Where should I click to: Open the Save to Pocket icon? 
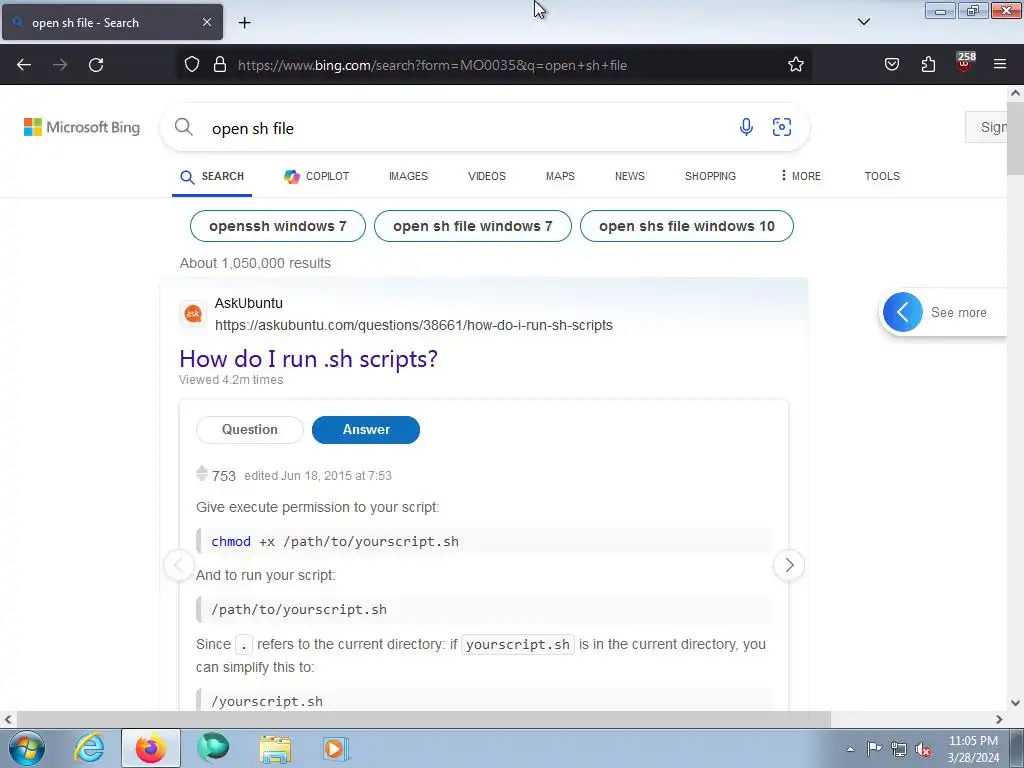891,65
